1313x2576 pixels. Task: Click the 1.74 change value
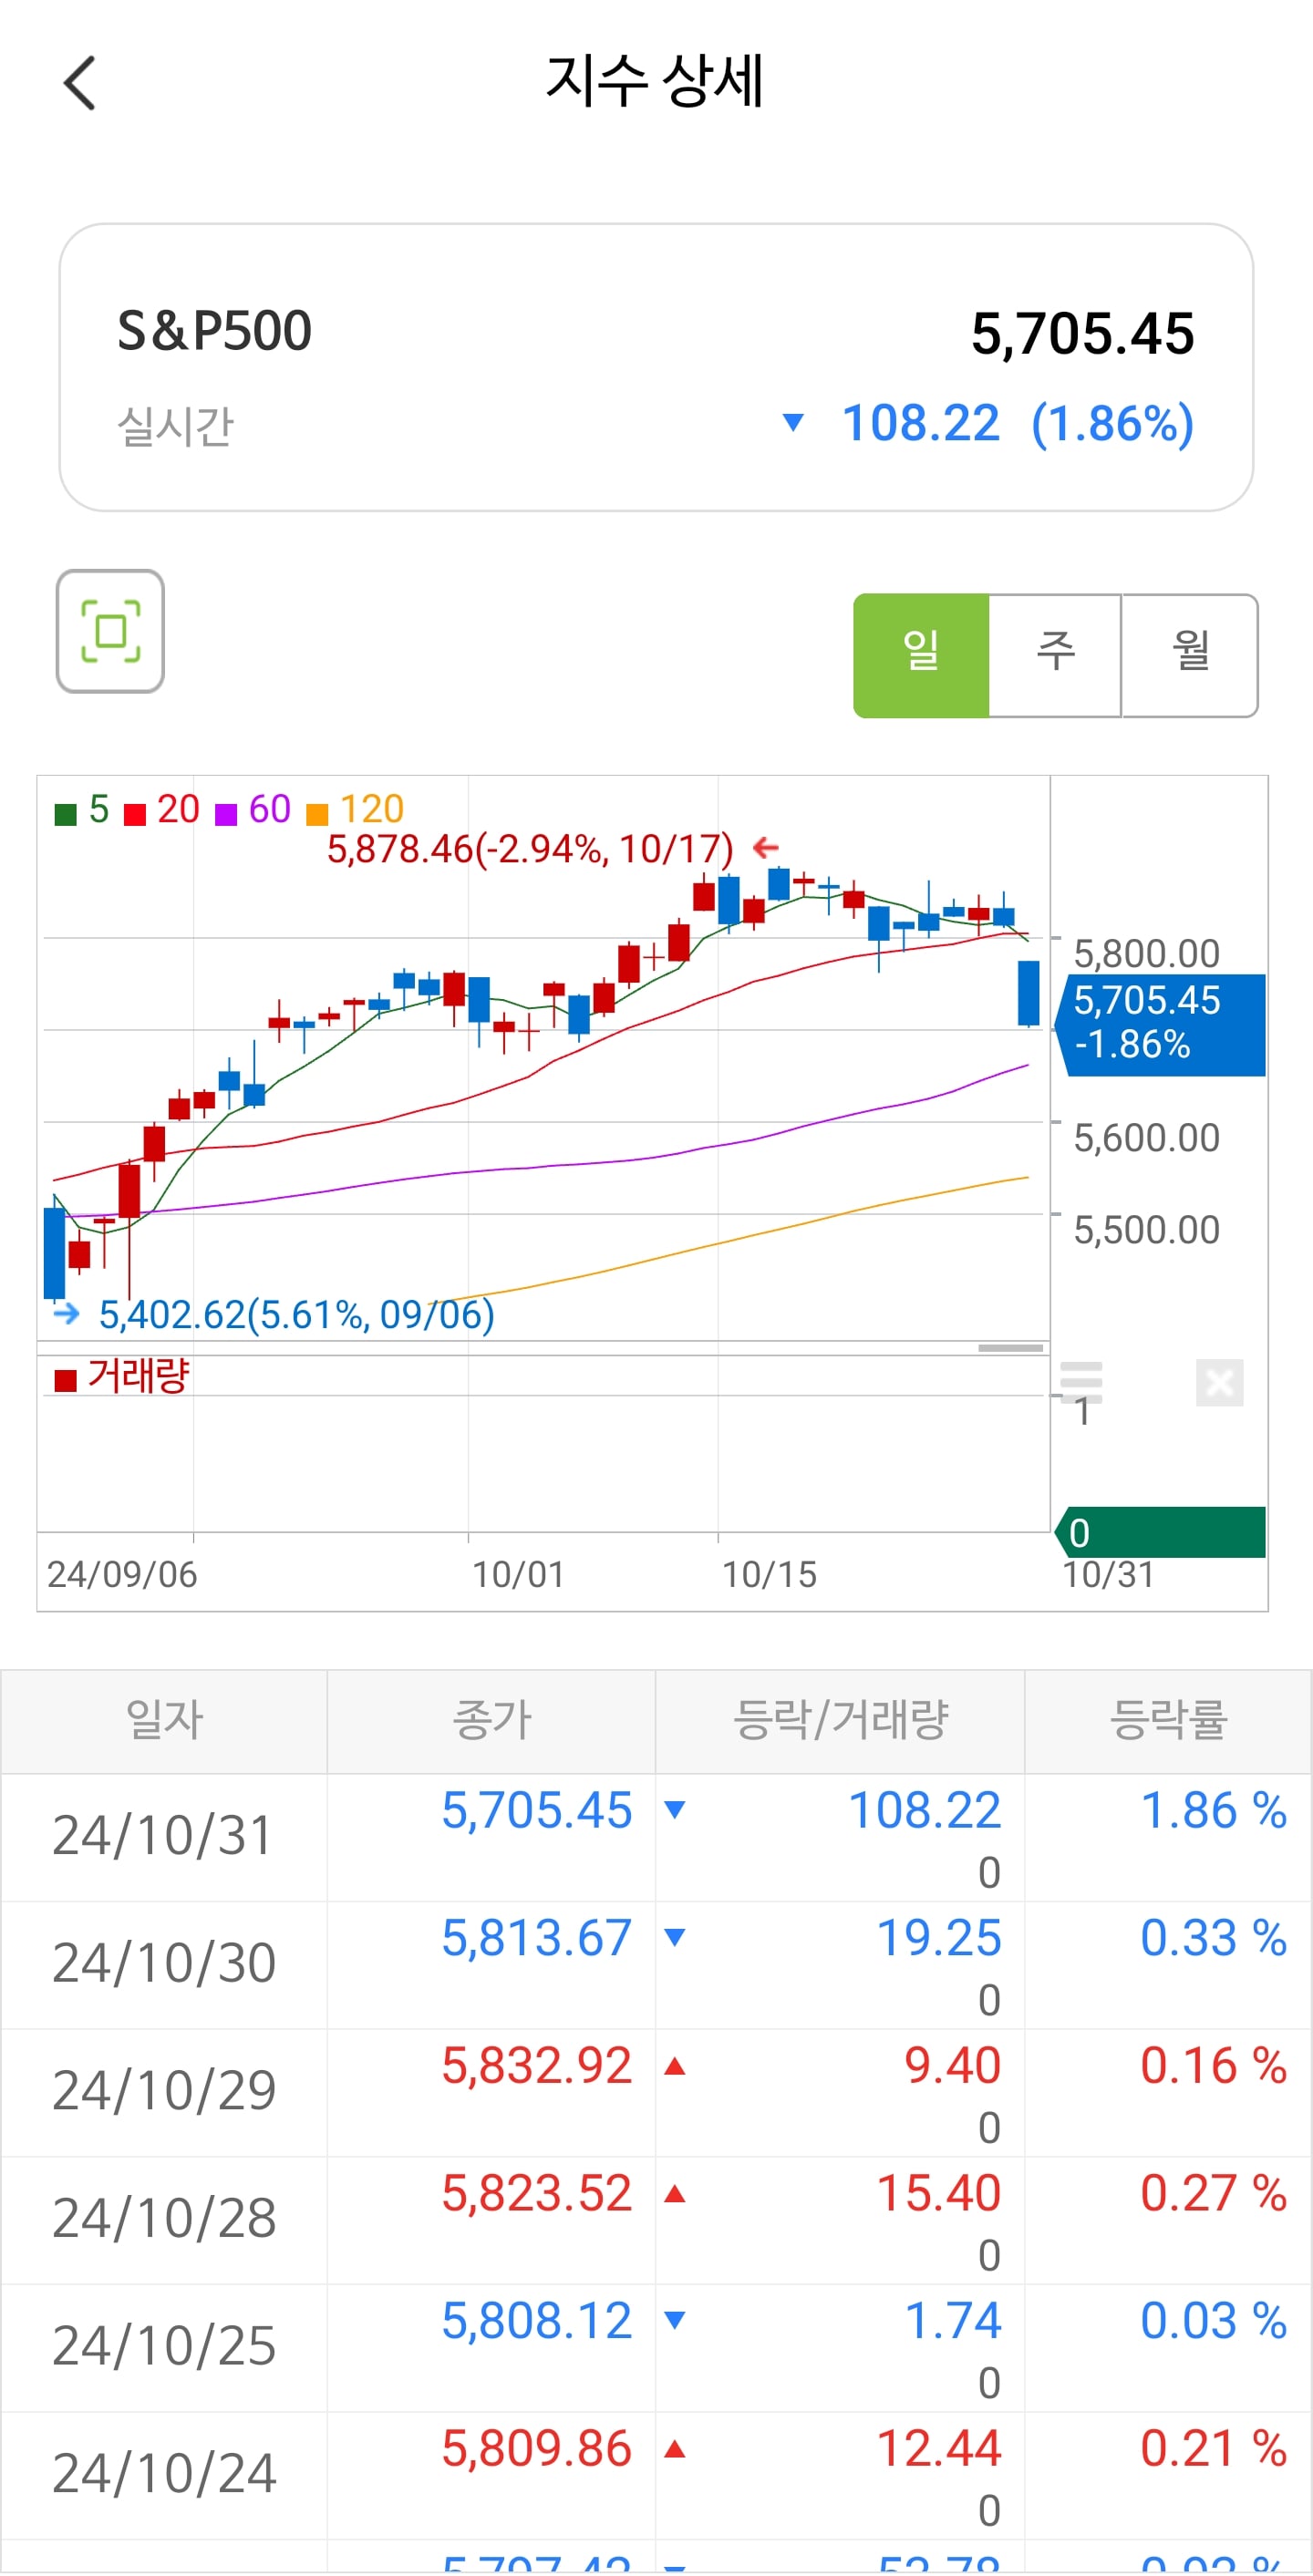tap(952, 2321)
